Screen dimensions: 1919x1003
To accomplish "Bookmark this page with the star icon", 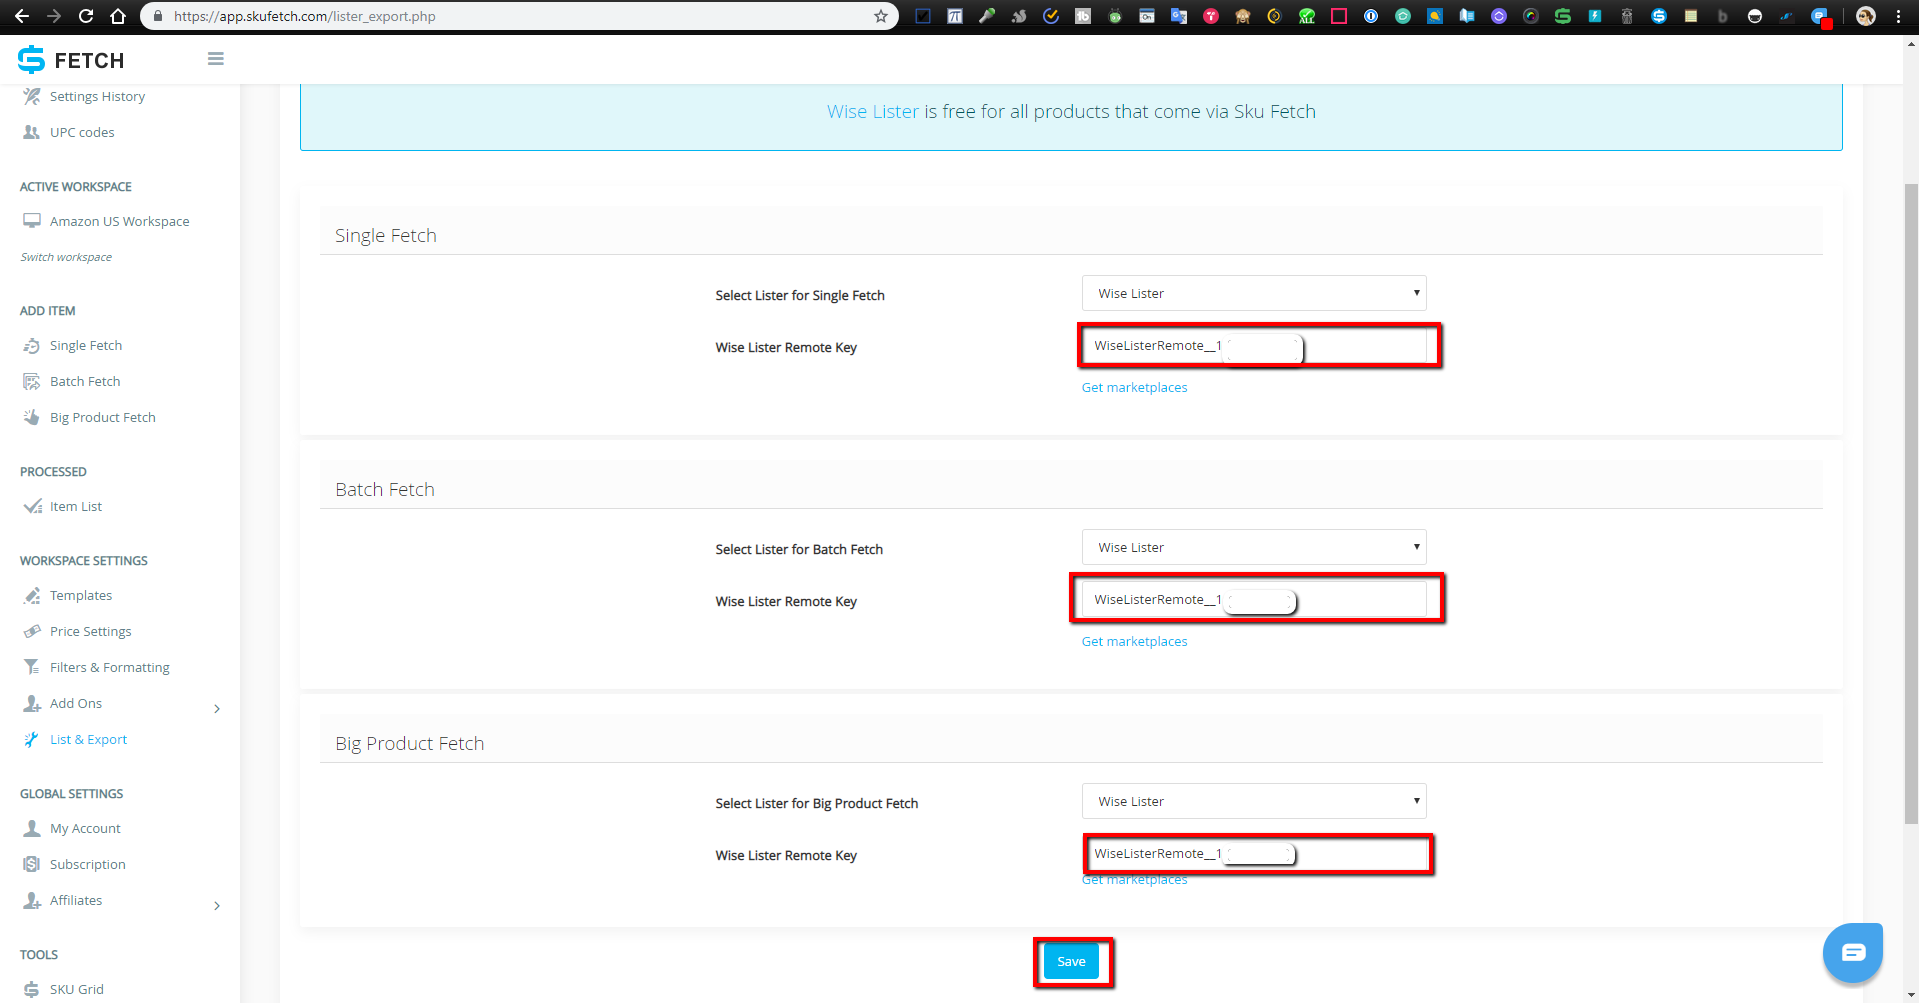I will [880, 16].
